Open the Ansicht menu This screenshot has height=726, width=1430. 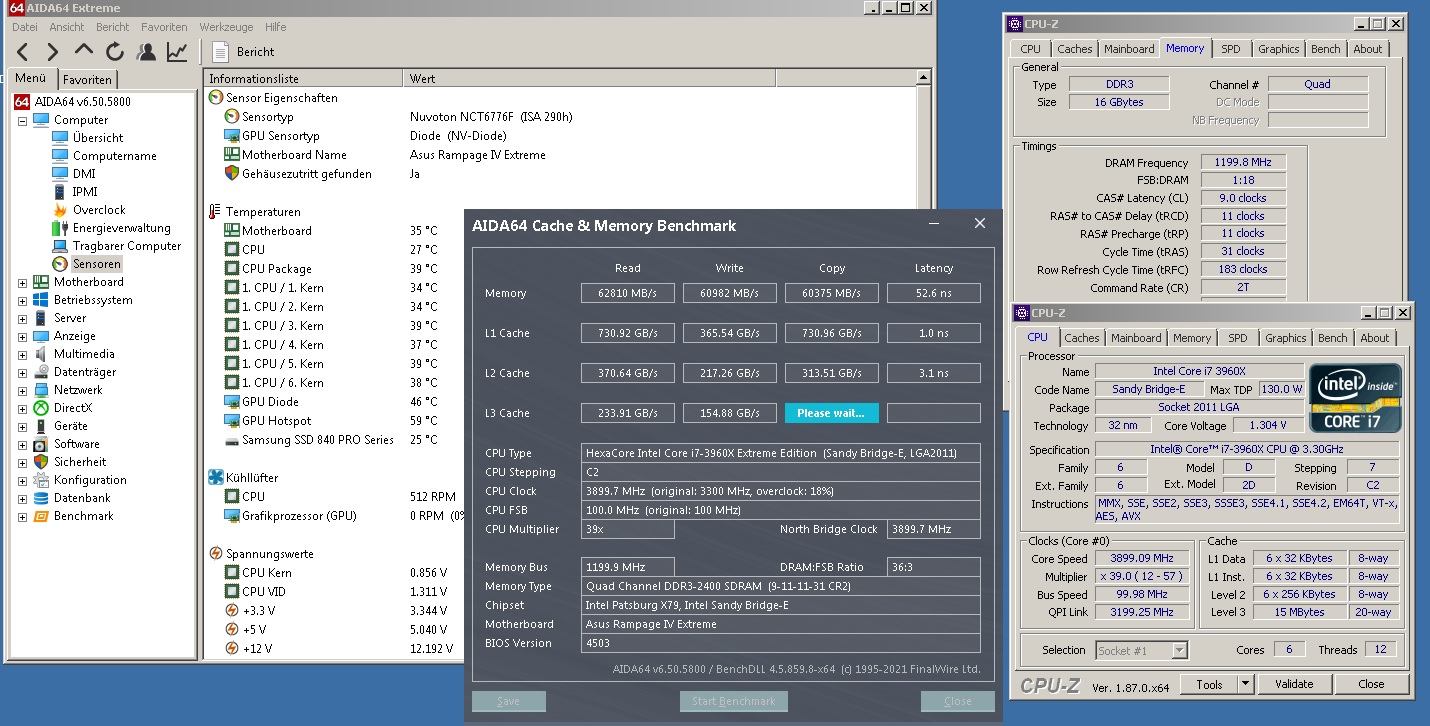[67, 27]
